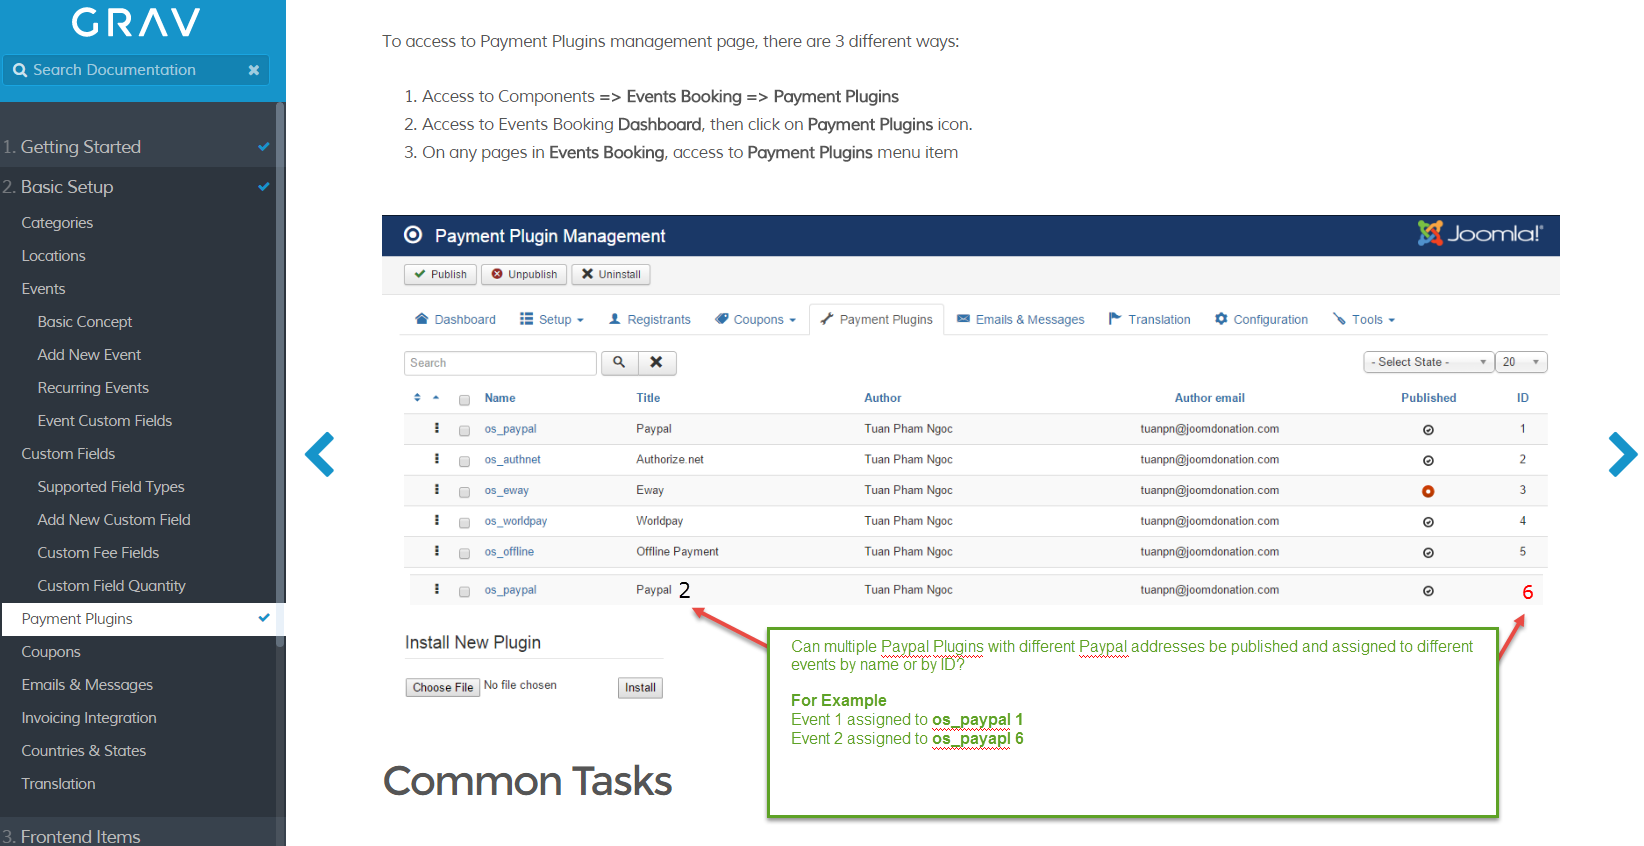The image size is (1644, 846).
Task: Click the clear search X button in plugin list
Action: tap(657, 362)
